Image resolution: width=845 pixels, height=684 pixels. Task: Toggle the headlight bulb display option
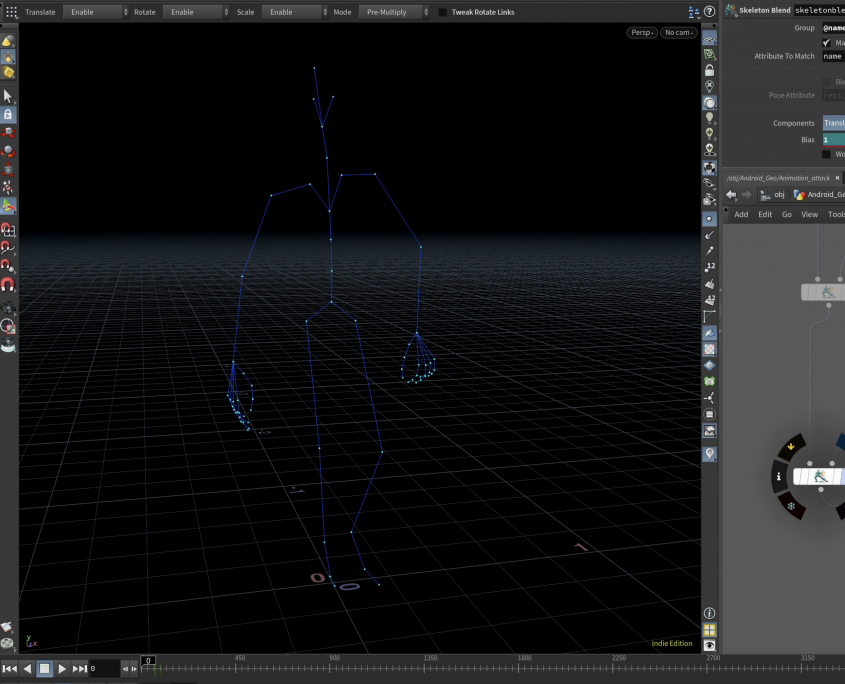coord(710,118)
